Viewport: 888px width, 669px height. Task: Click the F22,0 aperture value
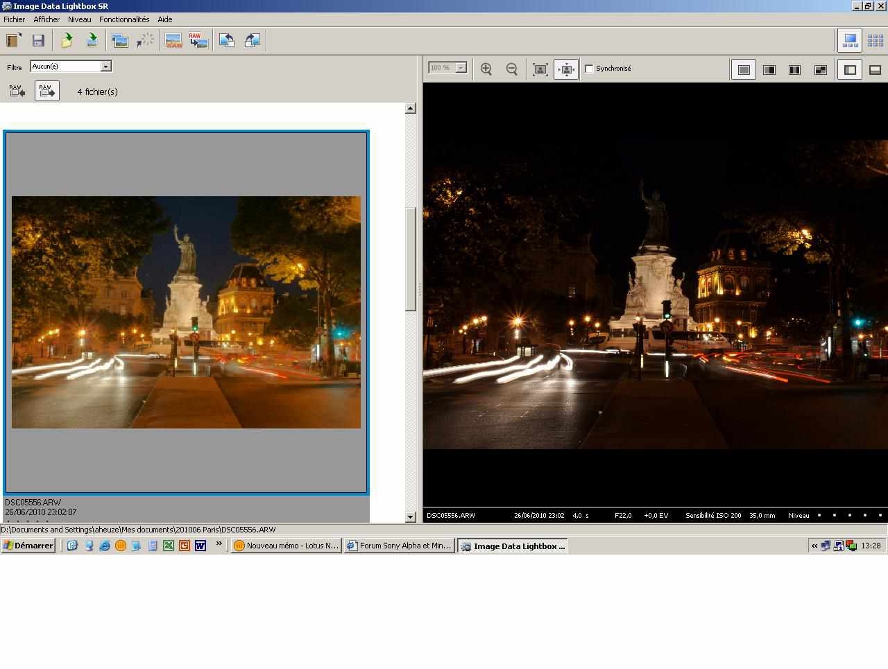coord(623,515)
